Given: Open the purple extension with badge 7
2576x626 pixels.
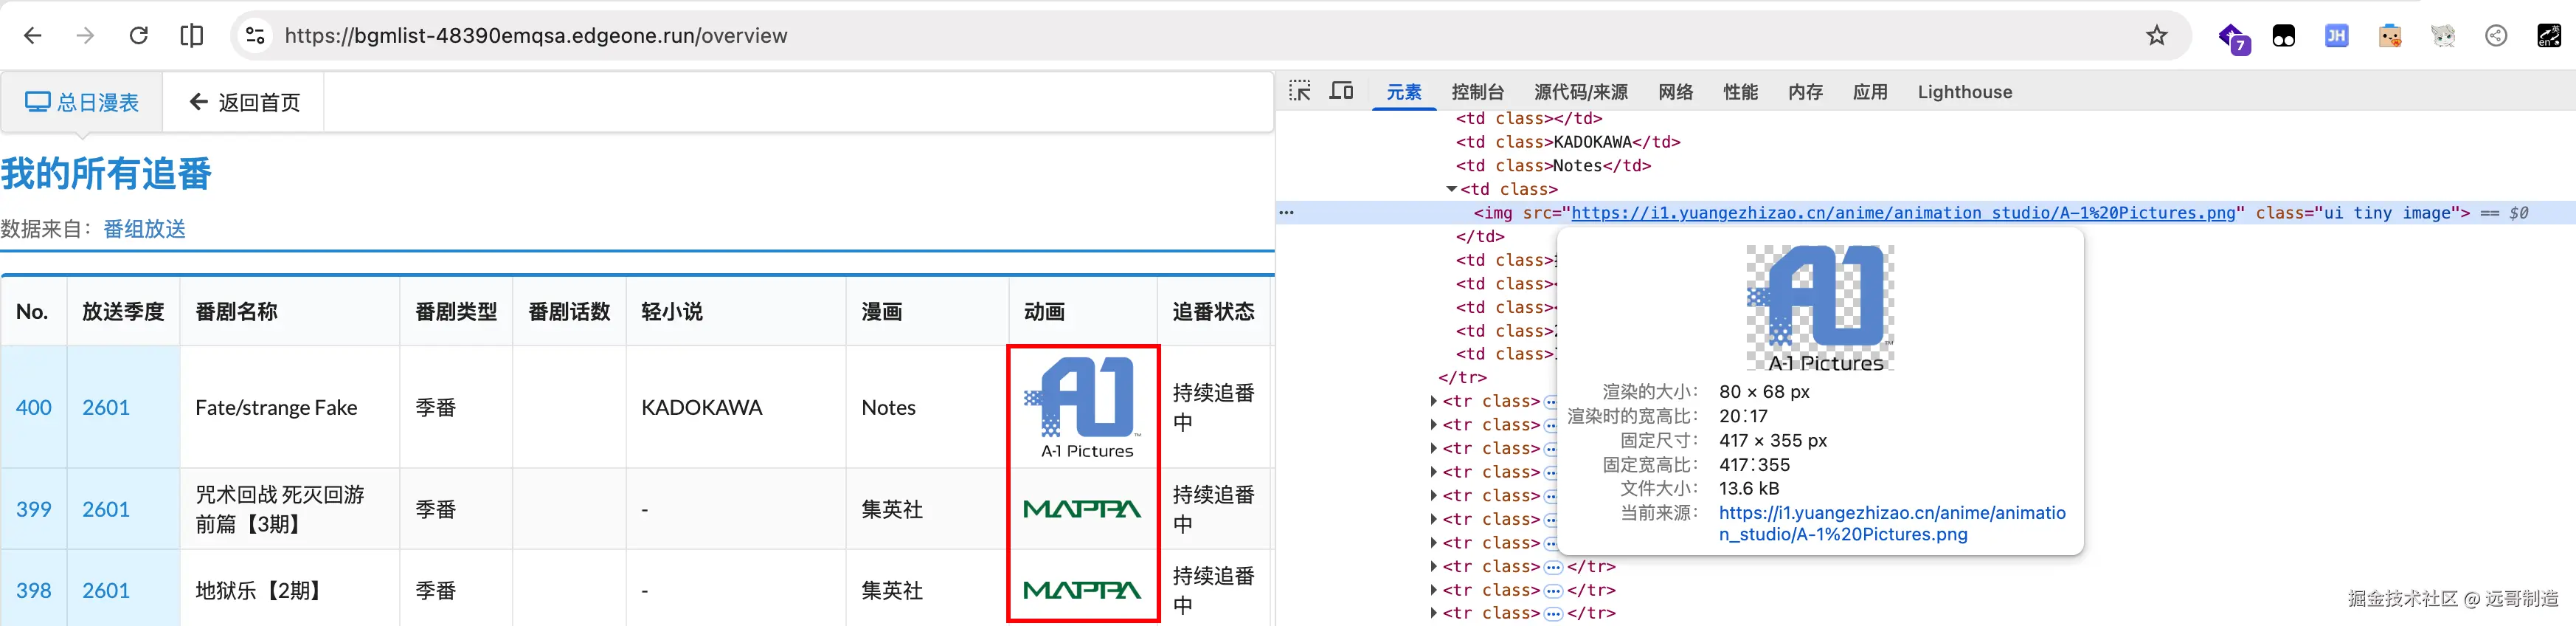Looking at the screenshot, I should coord(2233,38).
